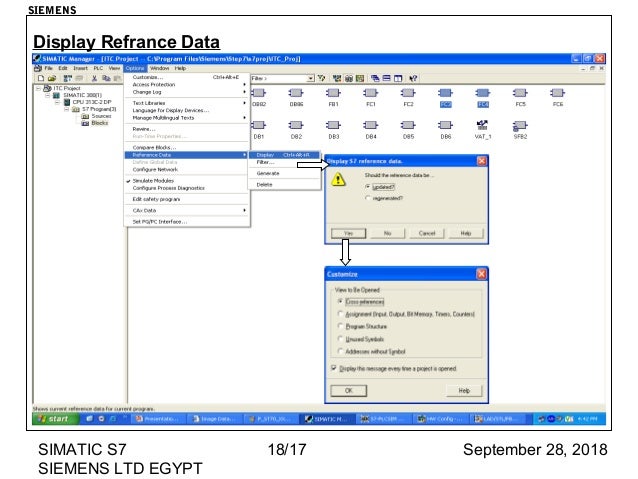The width and height of the screenshot is (638, 479).
Task: Choose Display in the Reference Data submenu
Action: tap(284, 155)
